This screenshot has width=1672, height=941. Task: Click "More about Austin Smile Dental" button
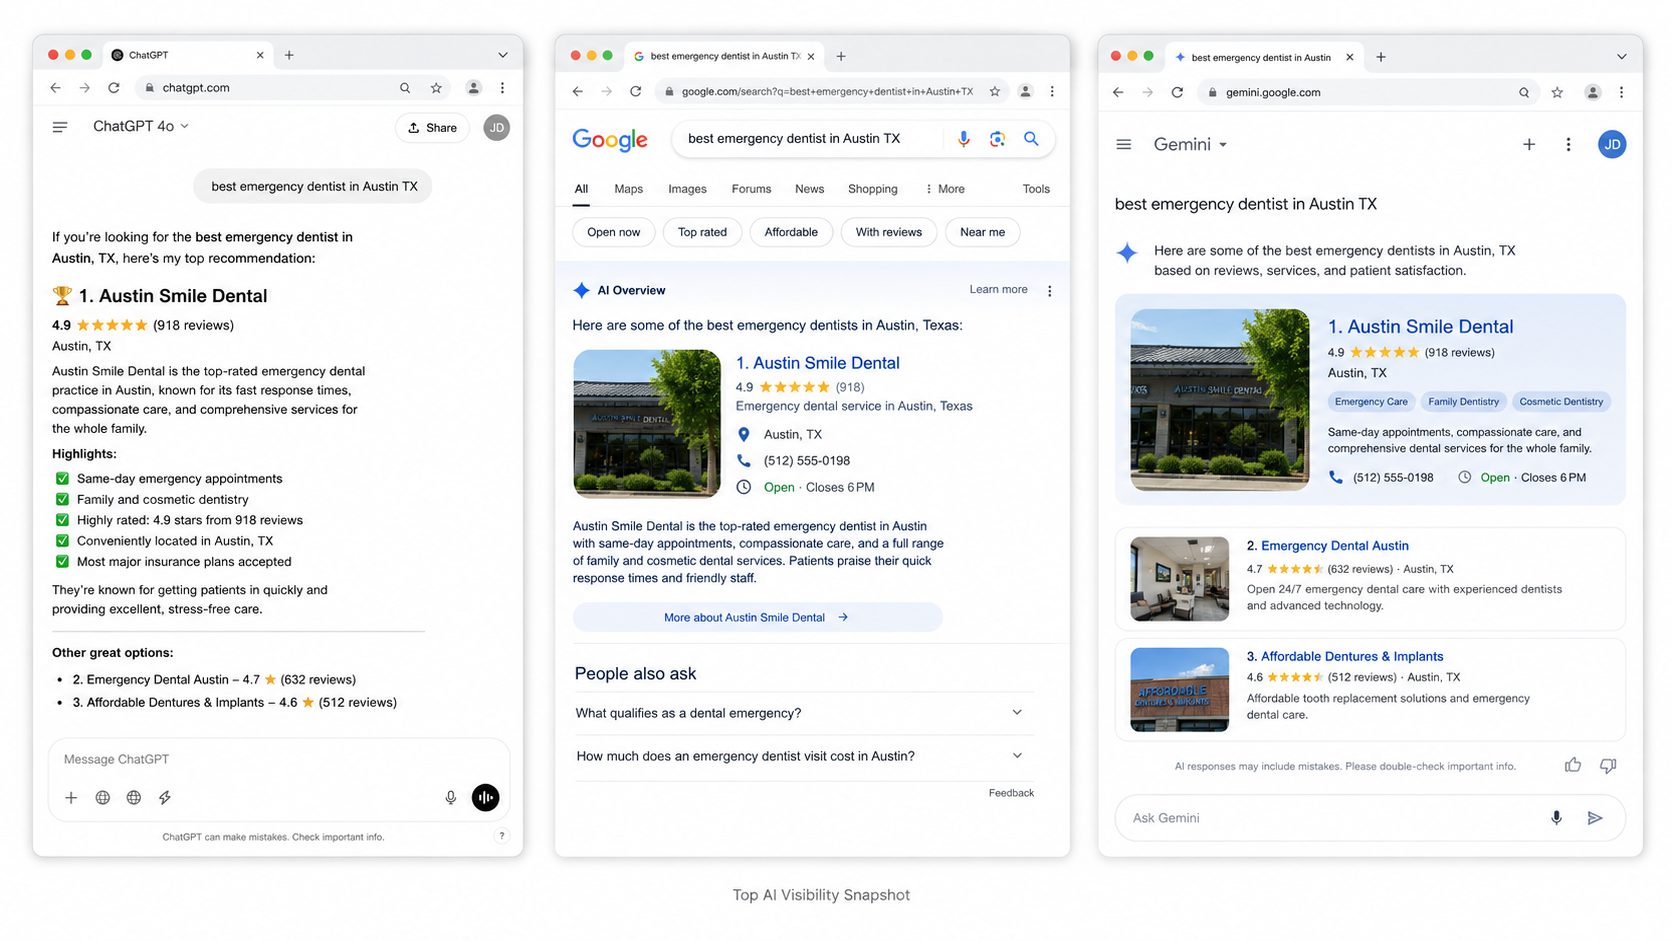pos(757,617)
